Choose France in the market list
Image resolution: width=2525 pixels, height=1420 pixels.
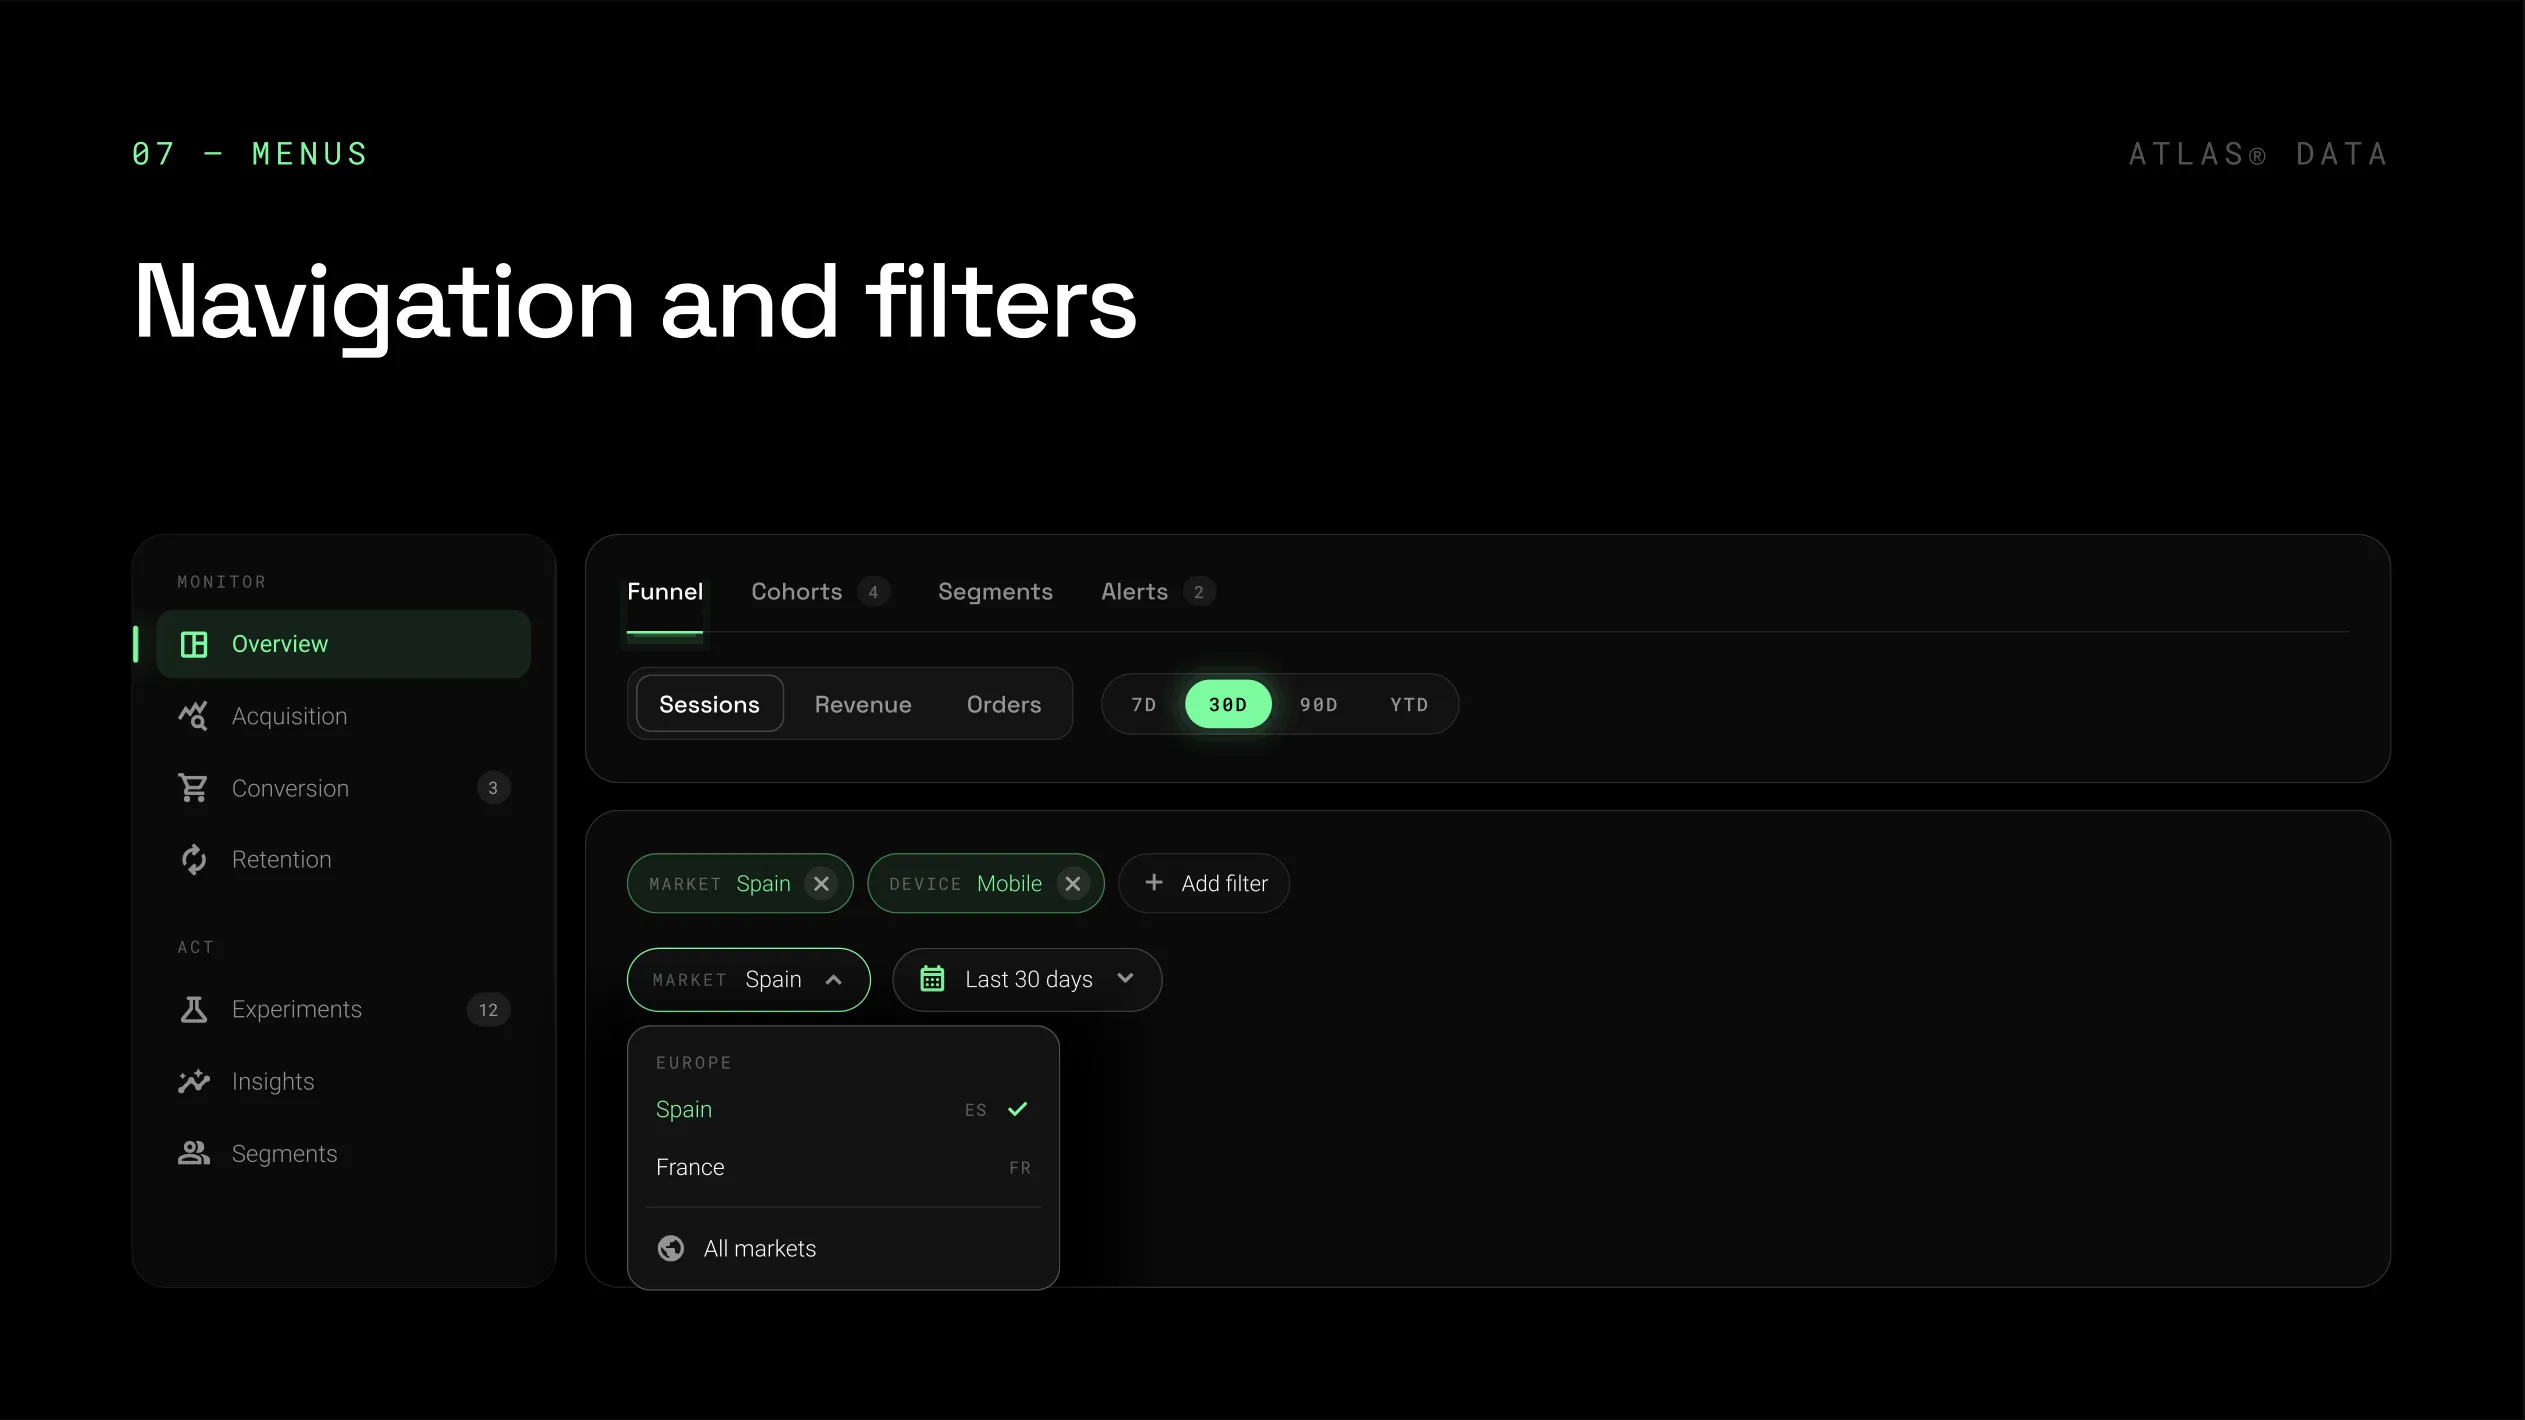(x=843, y=1167)
